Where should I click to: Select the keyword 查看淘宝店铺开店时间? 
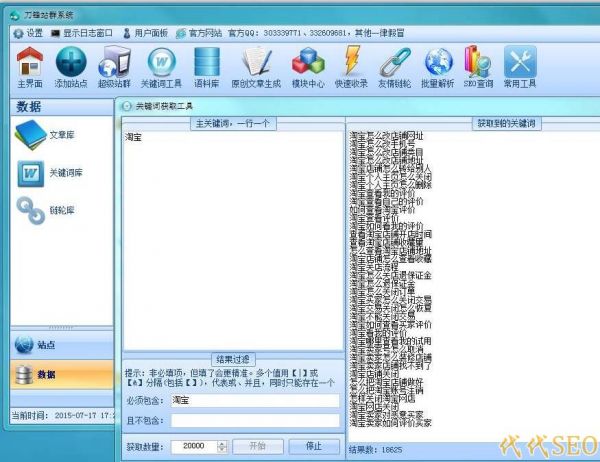[x=391, y=234]
